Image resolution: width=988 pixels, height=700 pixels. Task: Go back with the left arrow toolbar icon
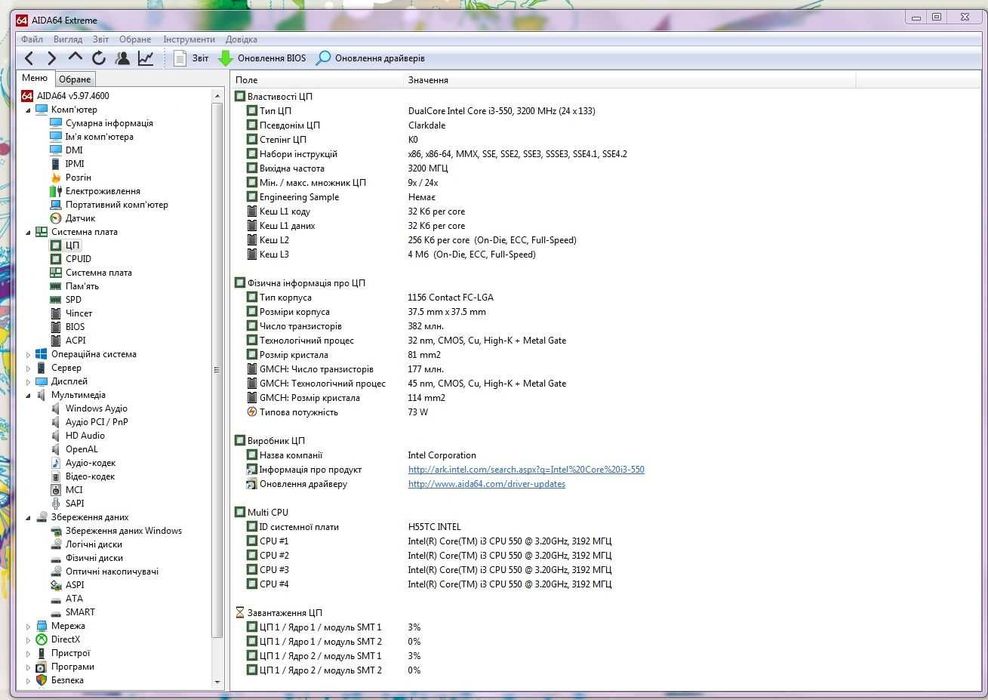click(x=29, y=59)
